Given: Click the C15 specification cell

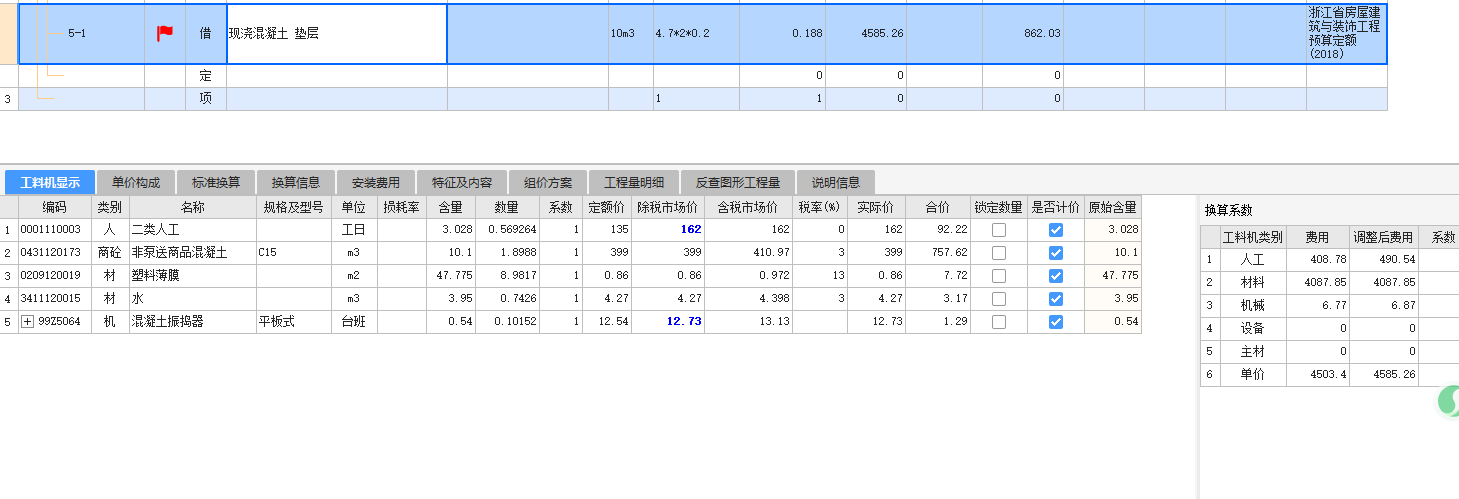Looking at the screenshot, I should pos(293,253).
